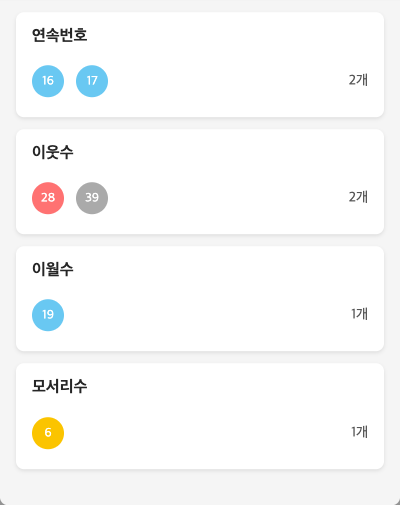Tap the blue number 17 ball
400x505 pixels.
coord(92,81)
